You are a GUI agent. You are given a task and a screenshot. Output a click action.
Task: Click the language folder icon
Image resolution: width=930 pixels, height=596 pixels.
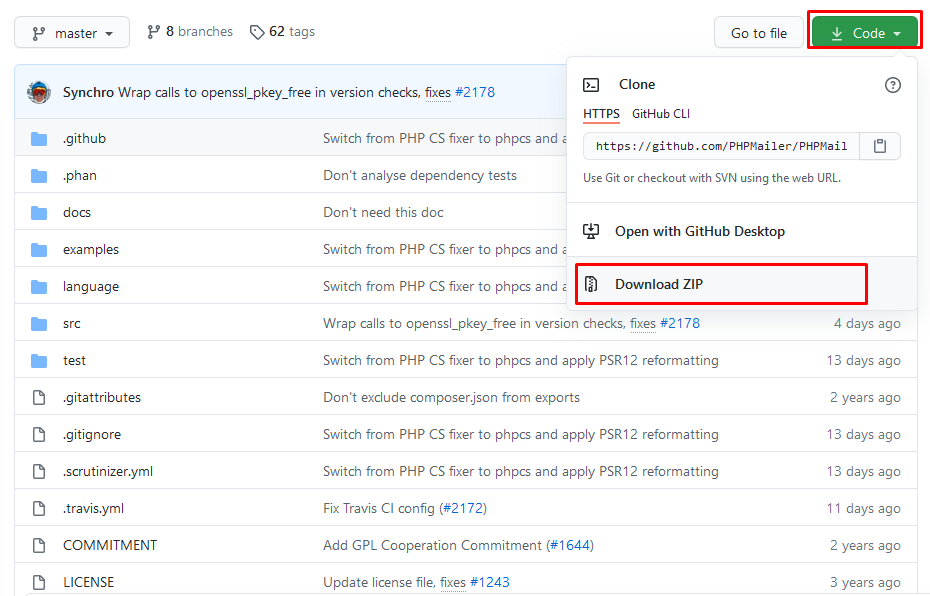[39, 286]
